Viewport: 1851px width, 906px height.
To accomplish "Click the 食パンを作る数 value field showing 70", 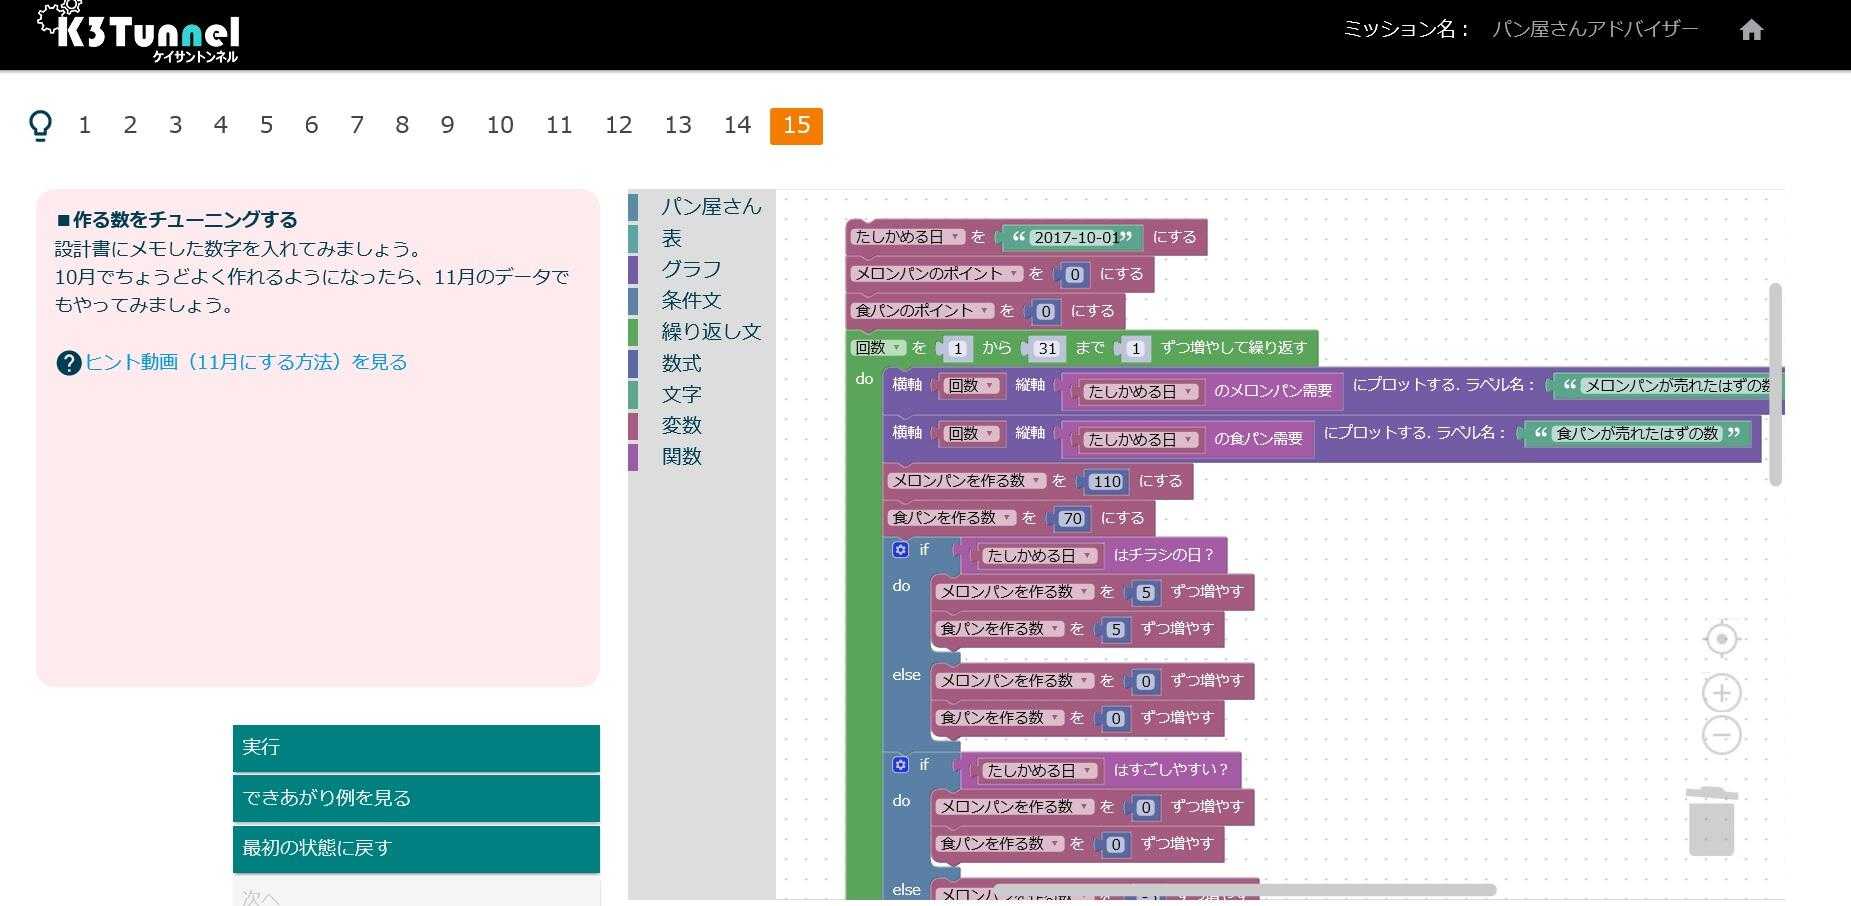I will 1072,519.
